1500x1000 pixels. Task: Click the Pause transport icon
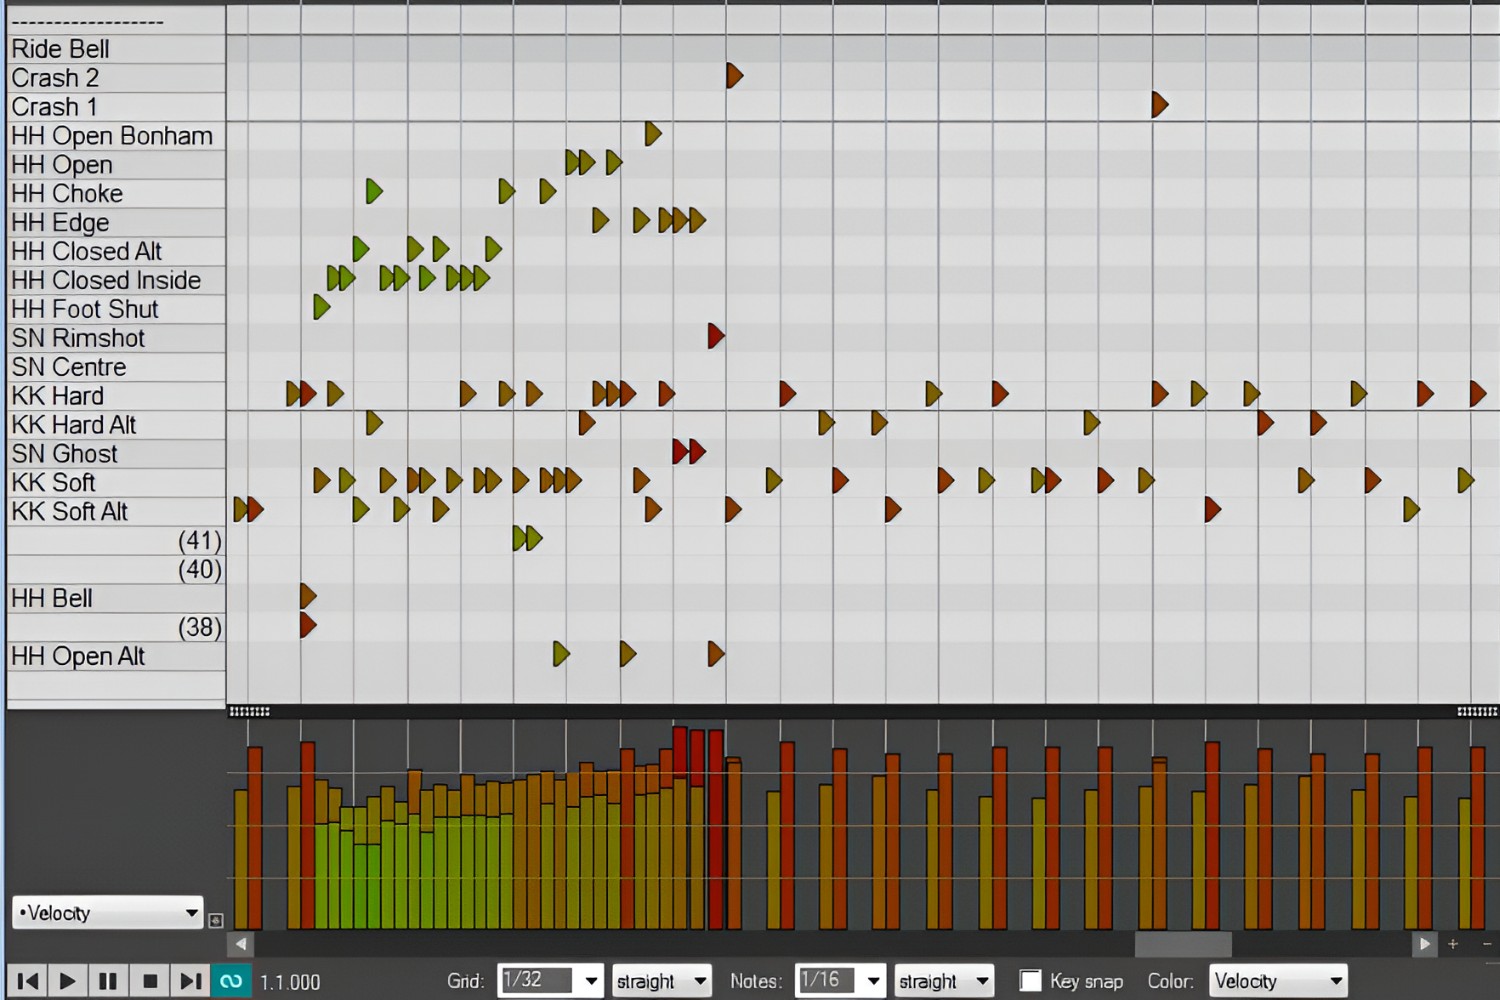109,980
